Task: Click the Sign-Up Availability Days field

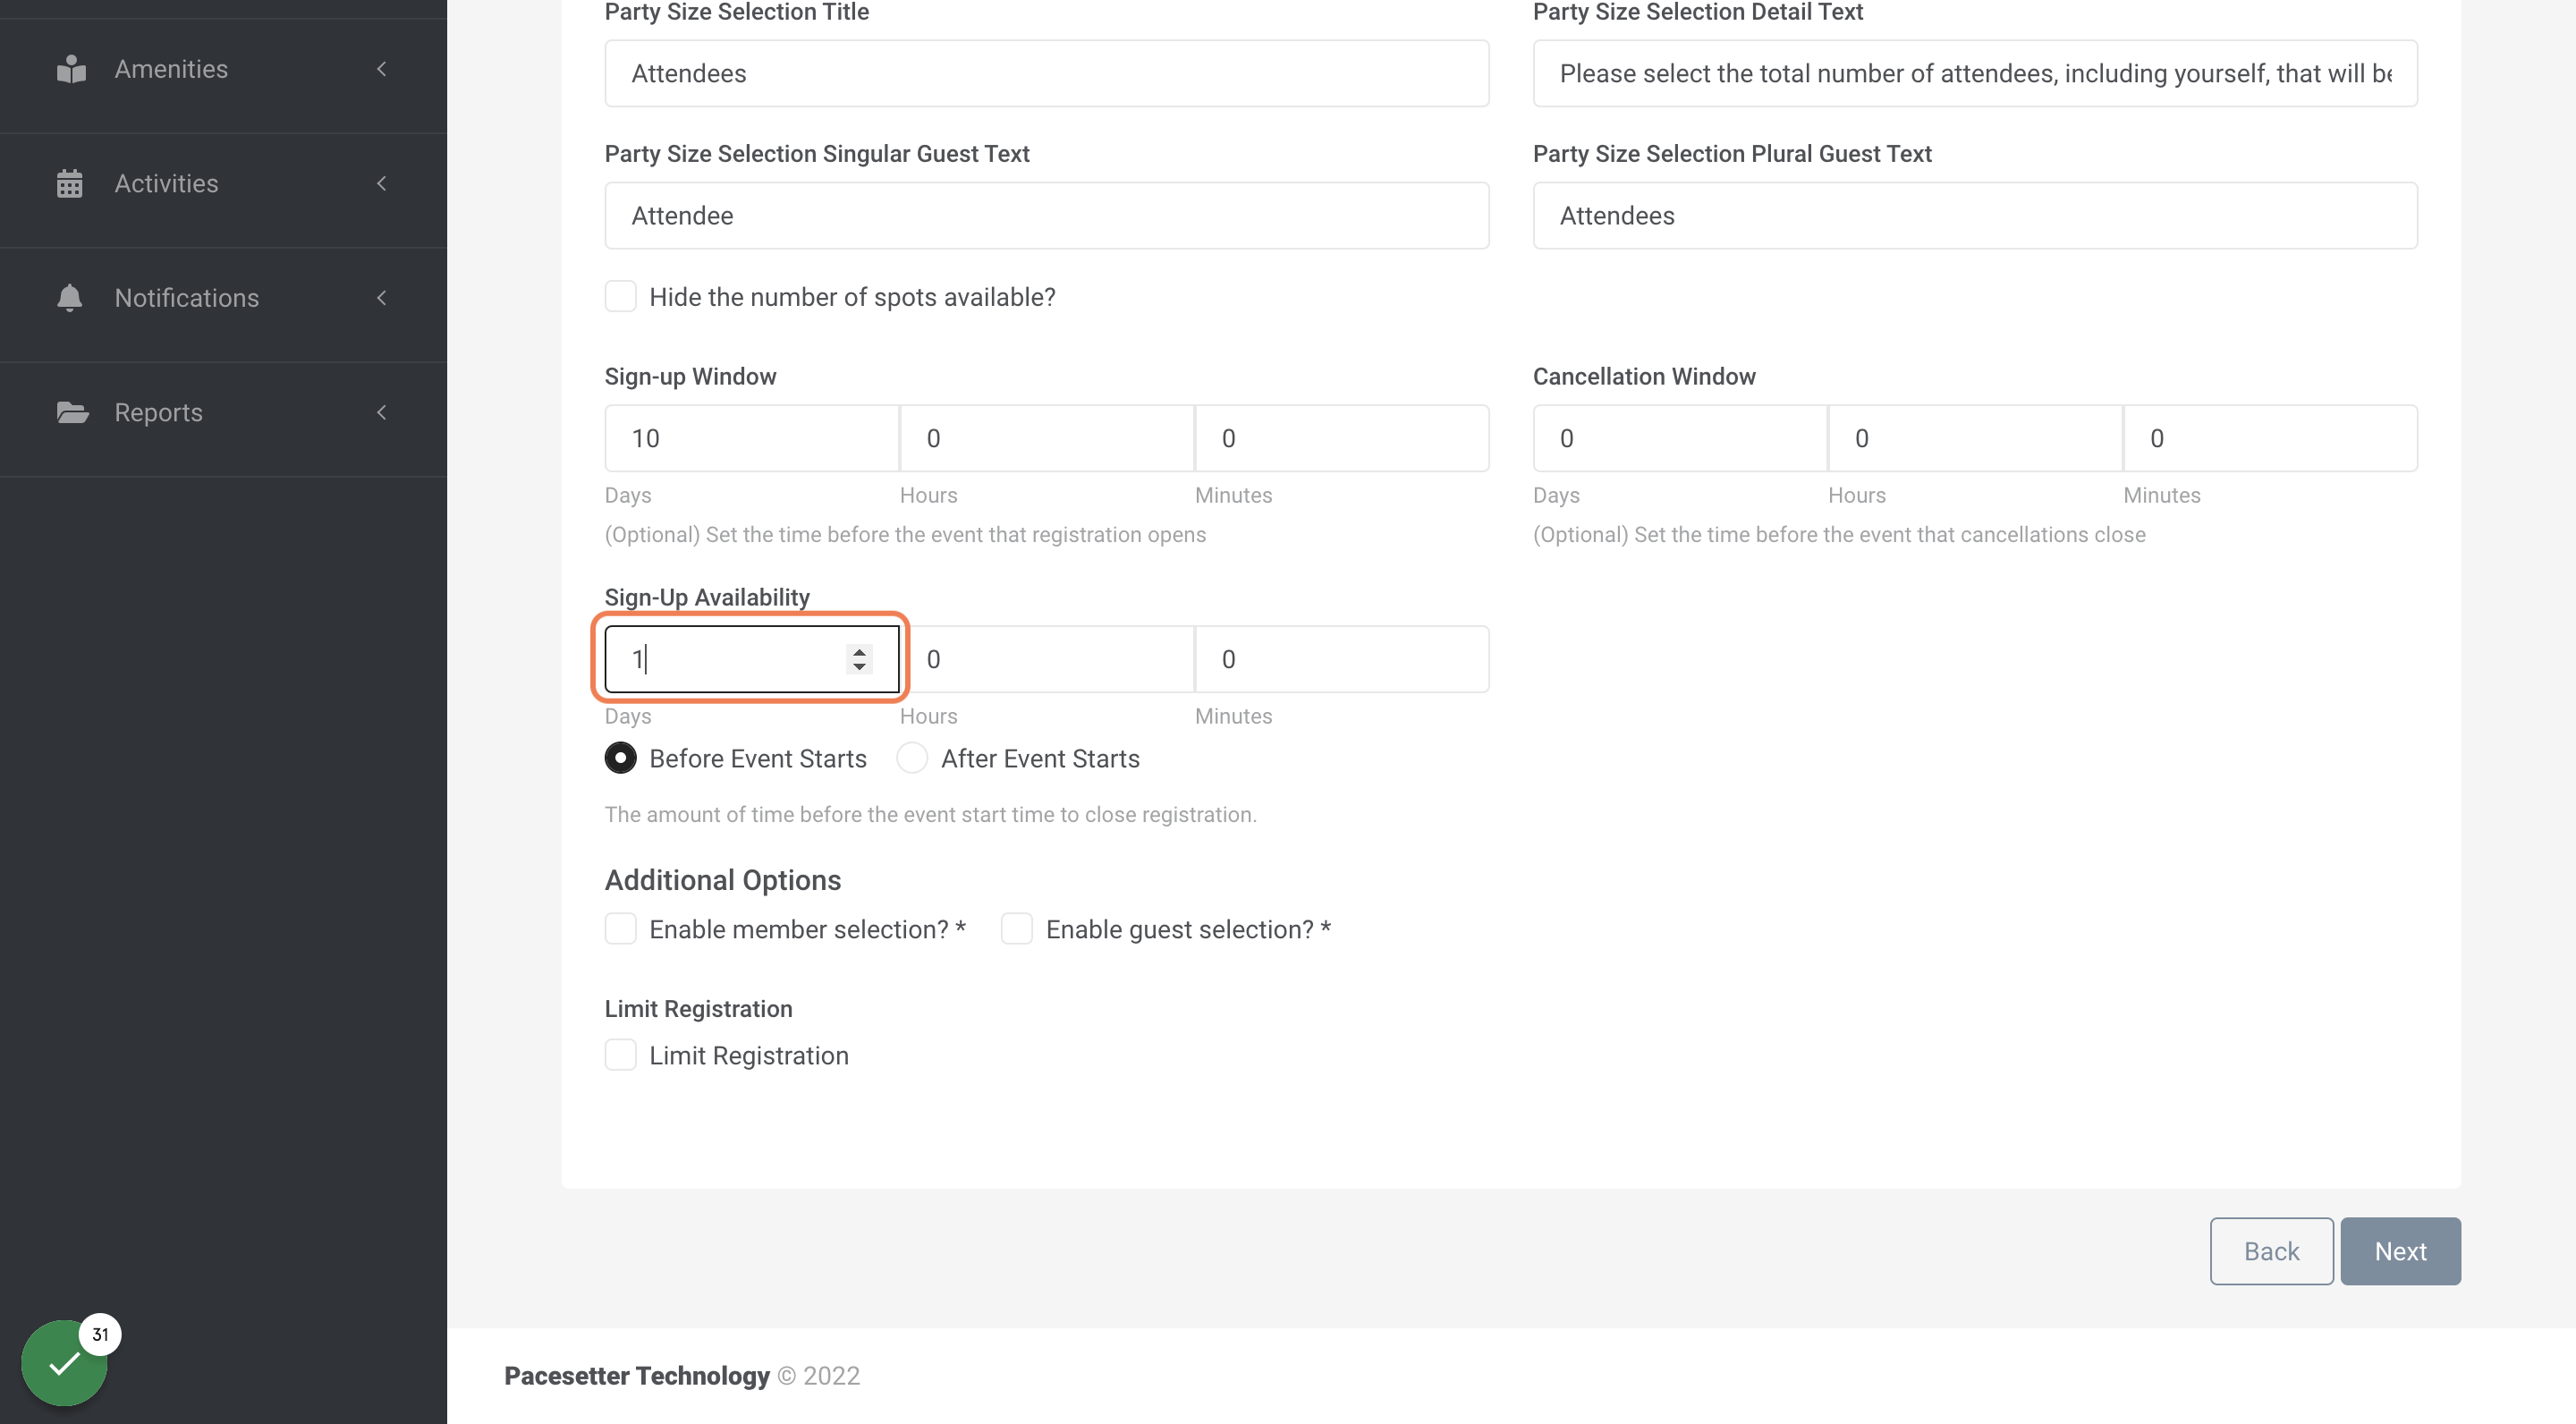Action: click(x=752, y=659)
